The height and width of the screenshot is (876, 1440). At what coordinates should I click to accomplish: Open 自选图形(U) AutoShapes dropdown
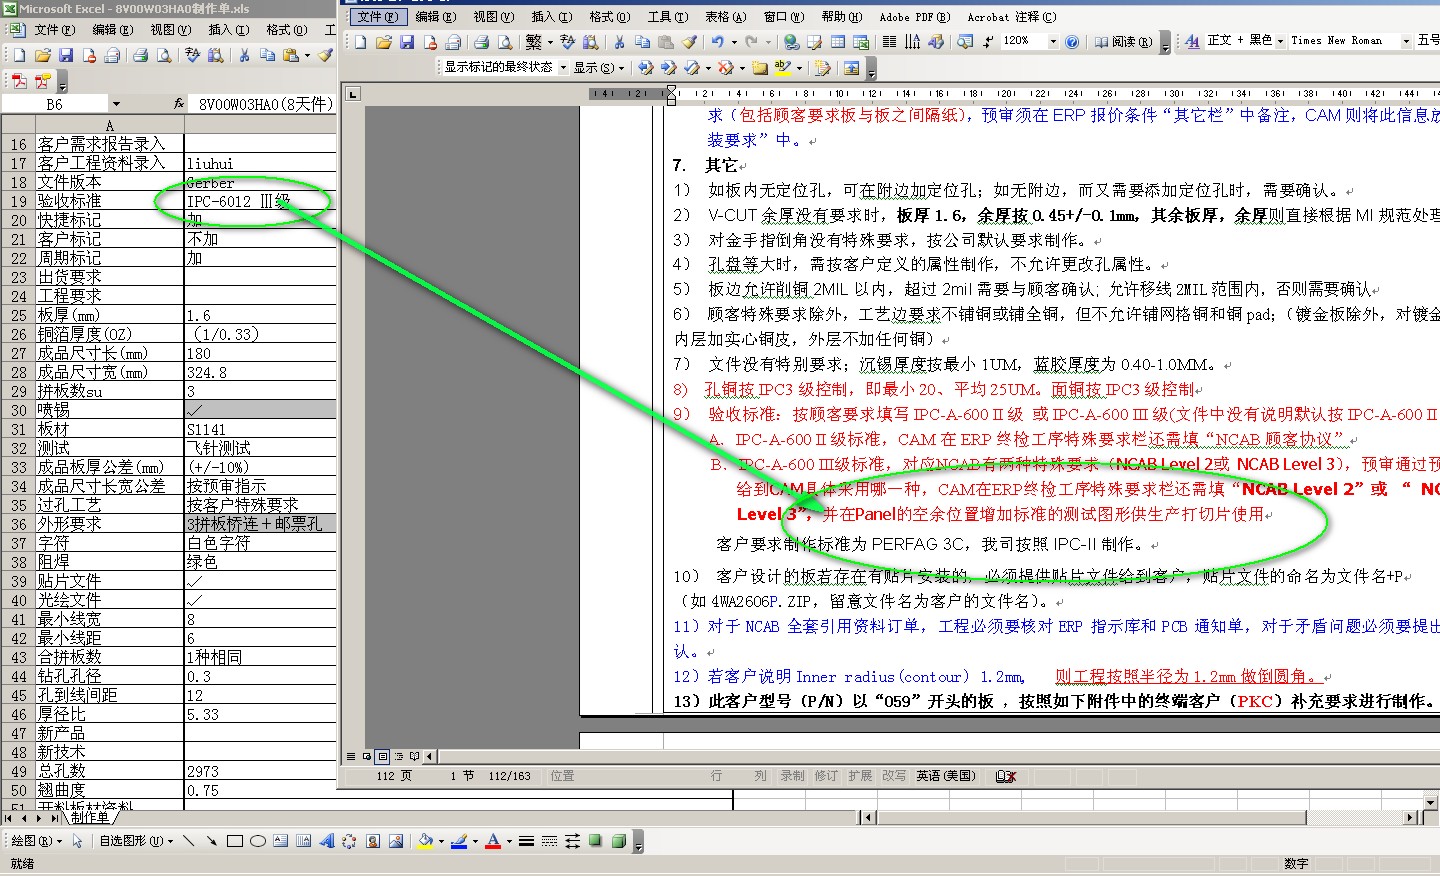click(x=136, y=841)
